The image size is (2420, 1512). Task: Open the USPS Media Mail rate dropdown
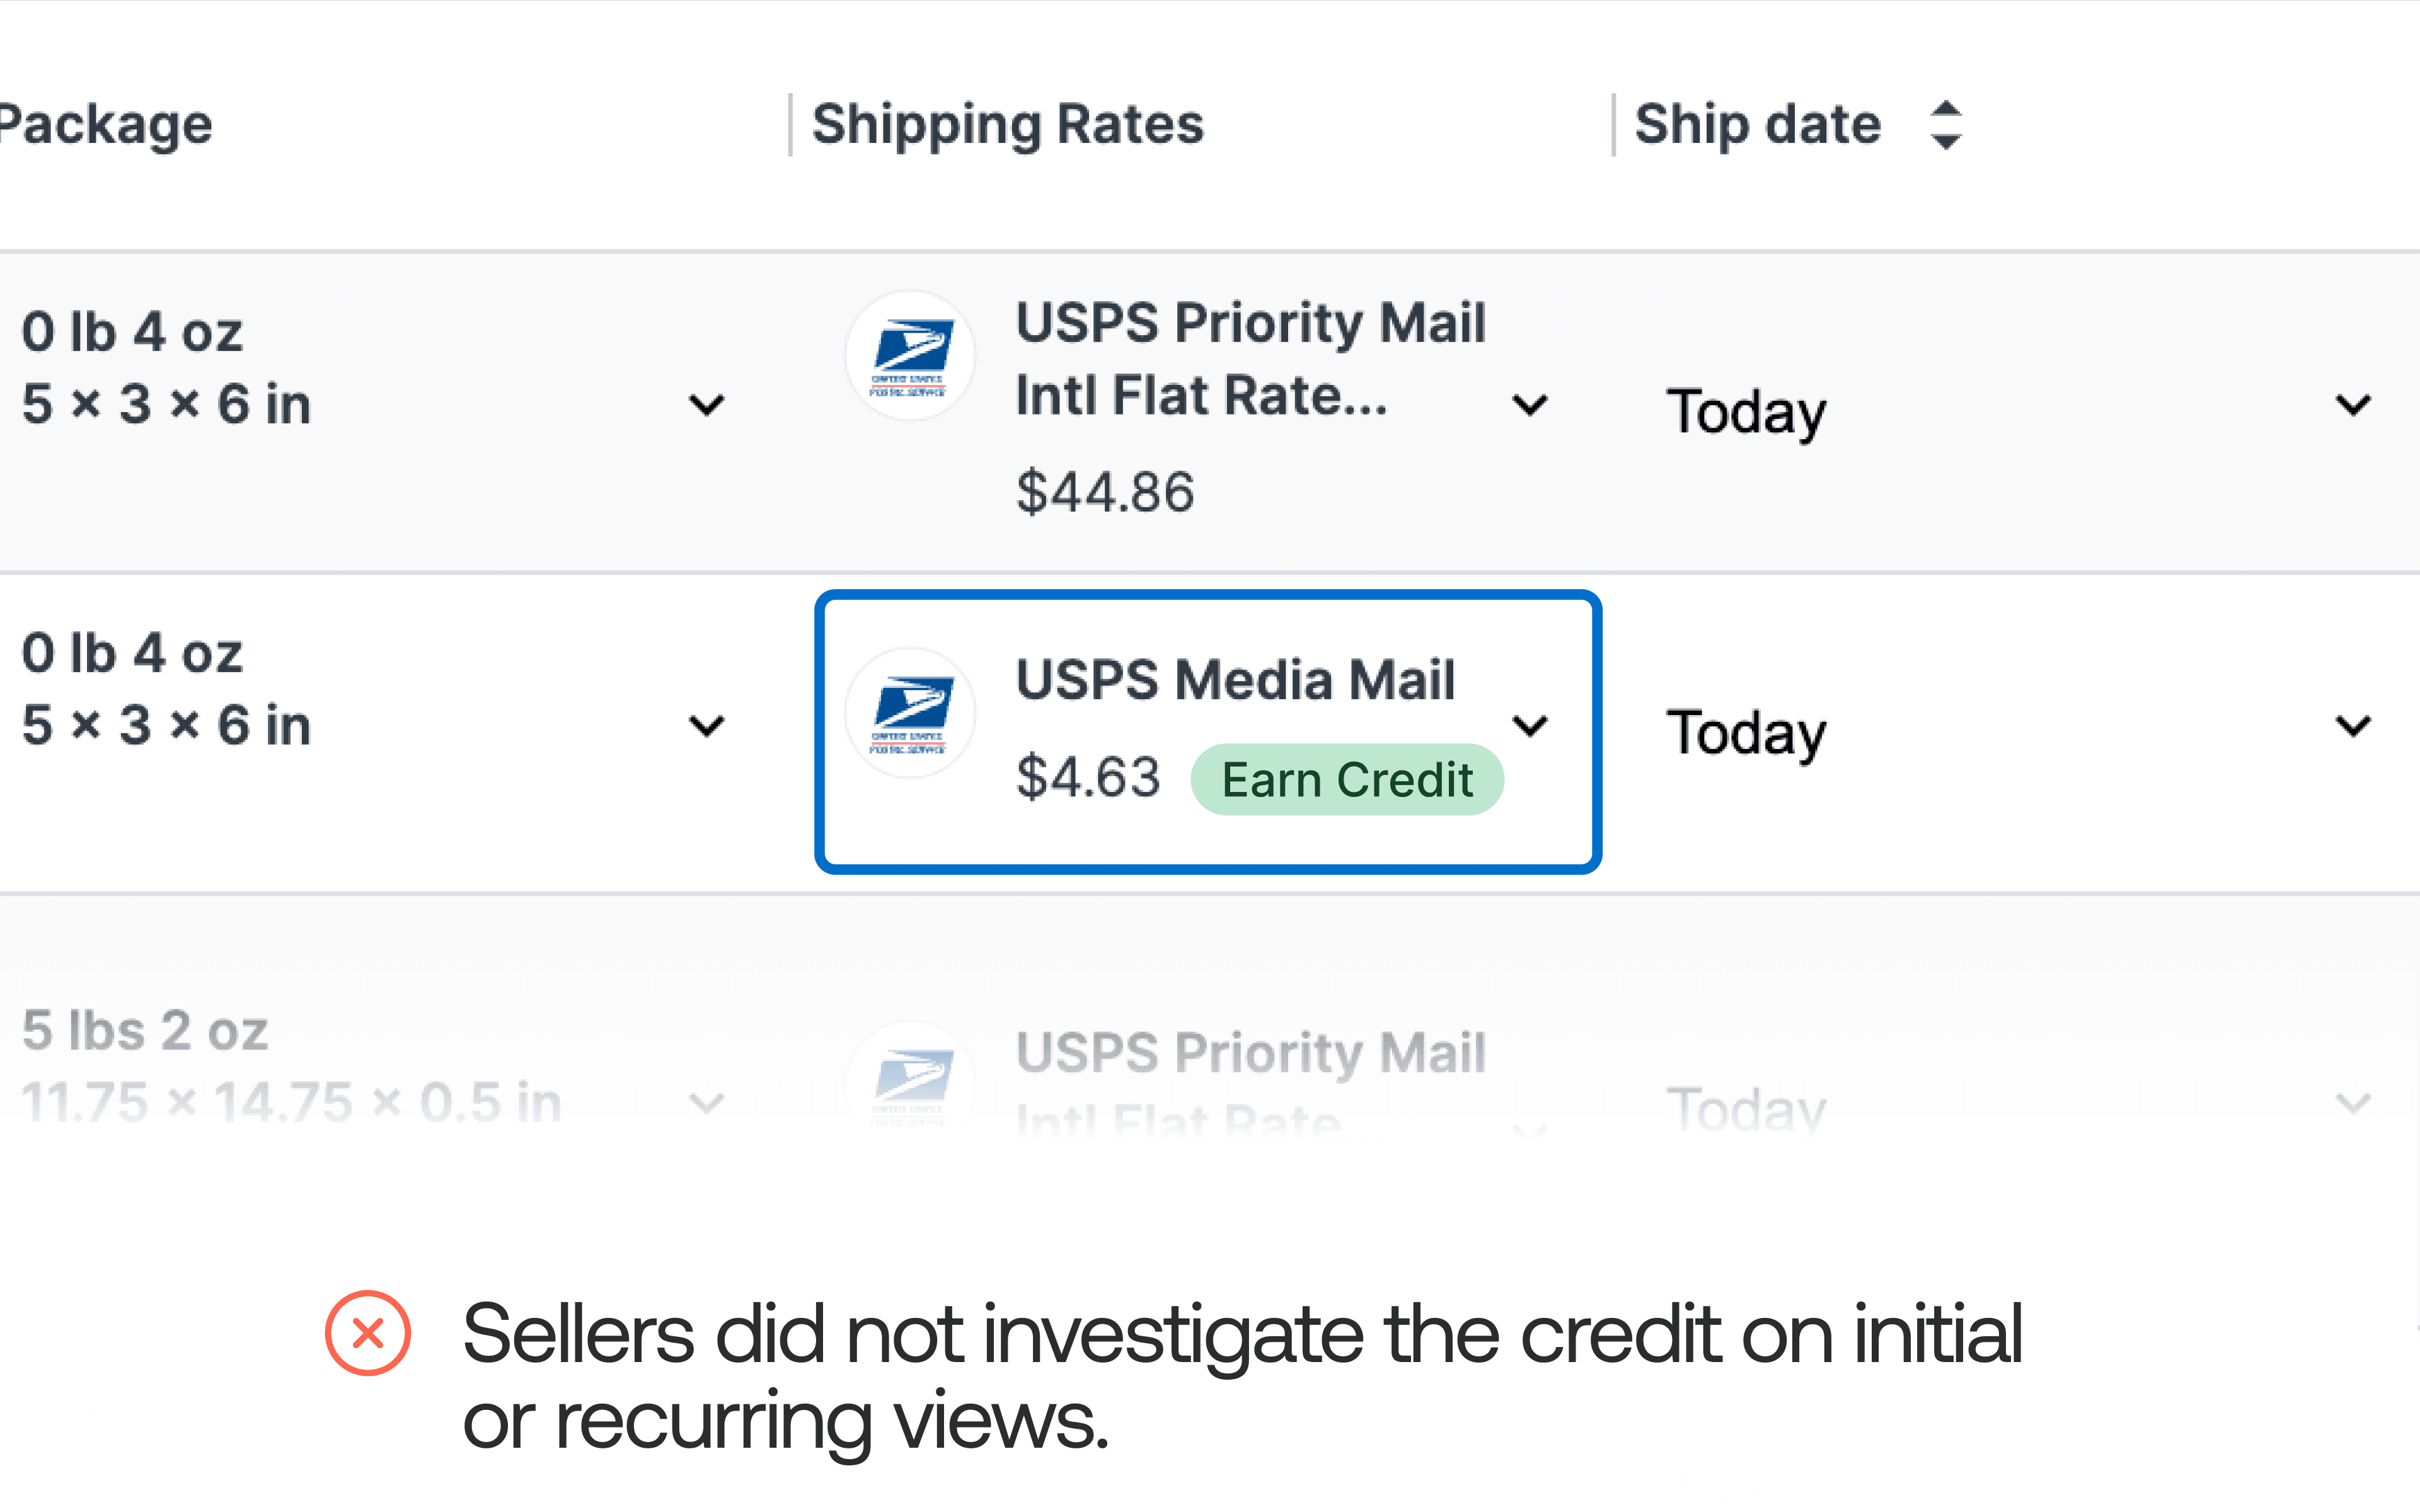pos(1530,726)
